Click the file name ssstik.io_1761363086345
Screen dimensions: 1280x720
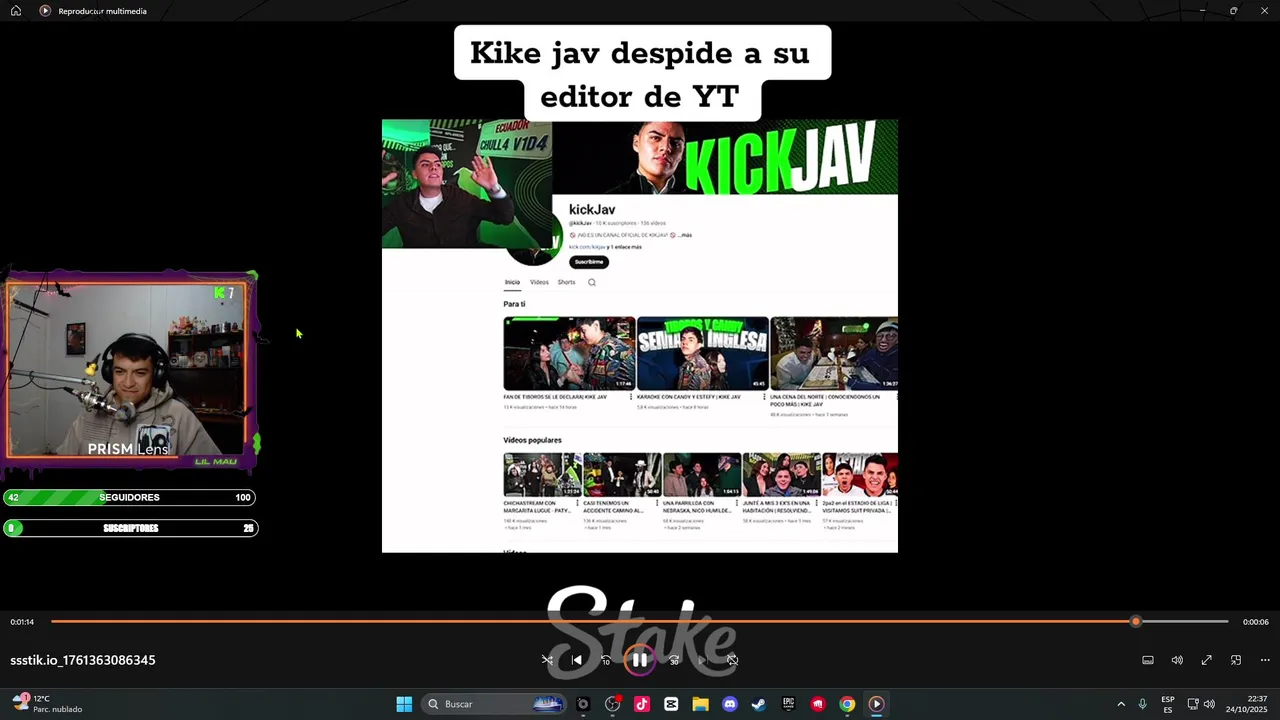83,660
